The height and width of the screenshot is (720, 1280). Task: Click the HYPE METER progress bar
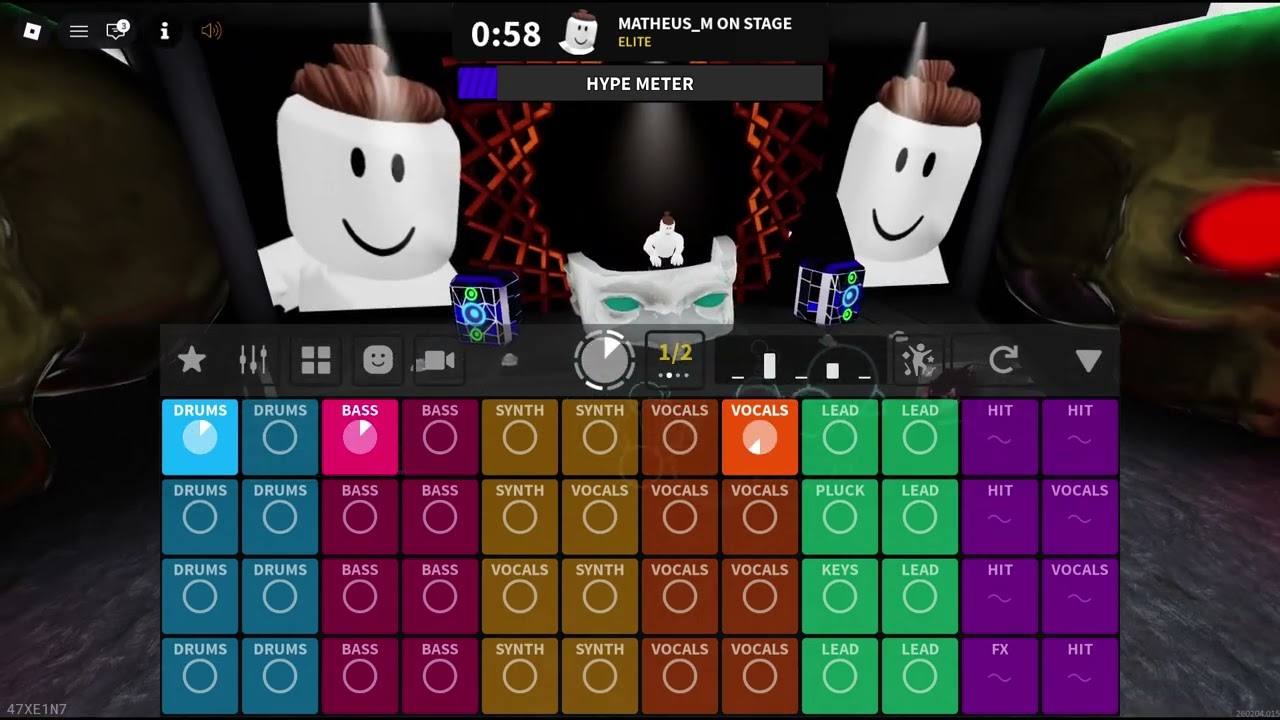pyautogui.click(x=640, y=84)
